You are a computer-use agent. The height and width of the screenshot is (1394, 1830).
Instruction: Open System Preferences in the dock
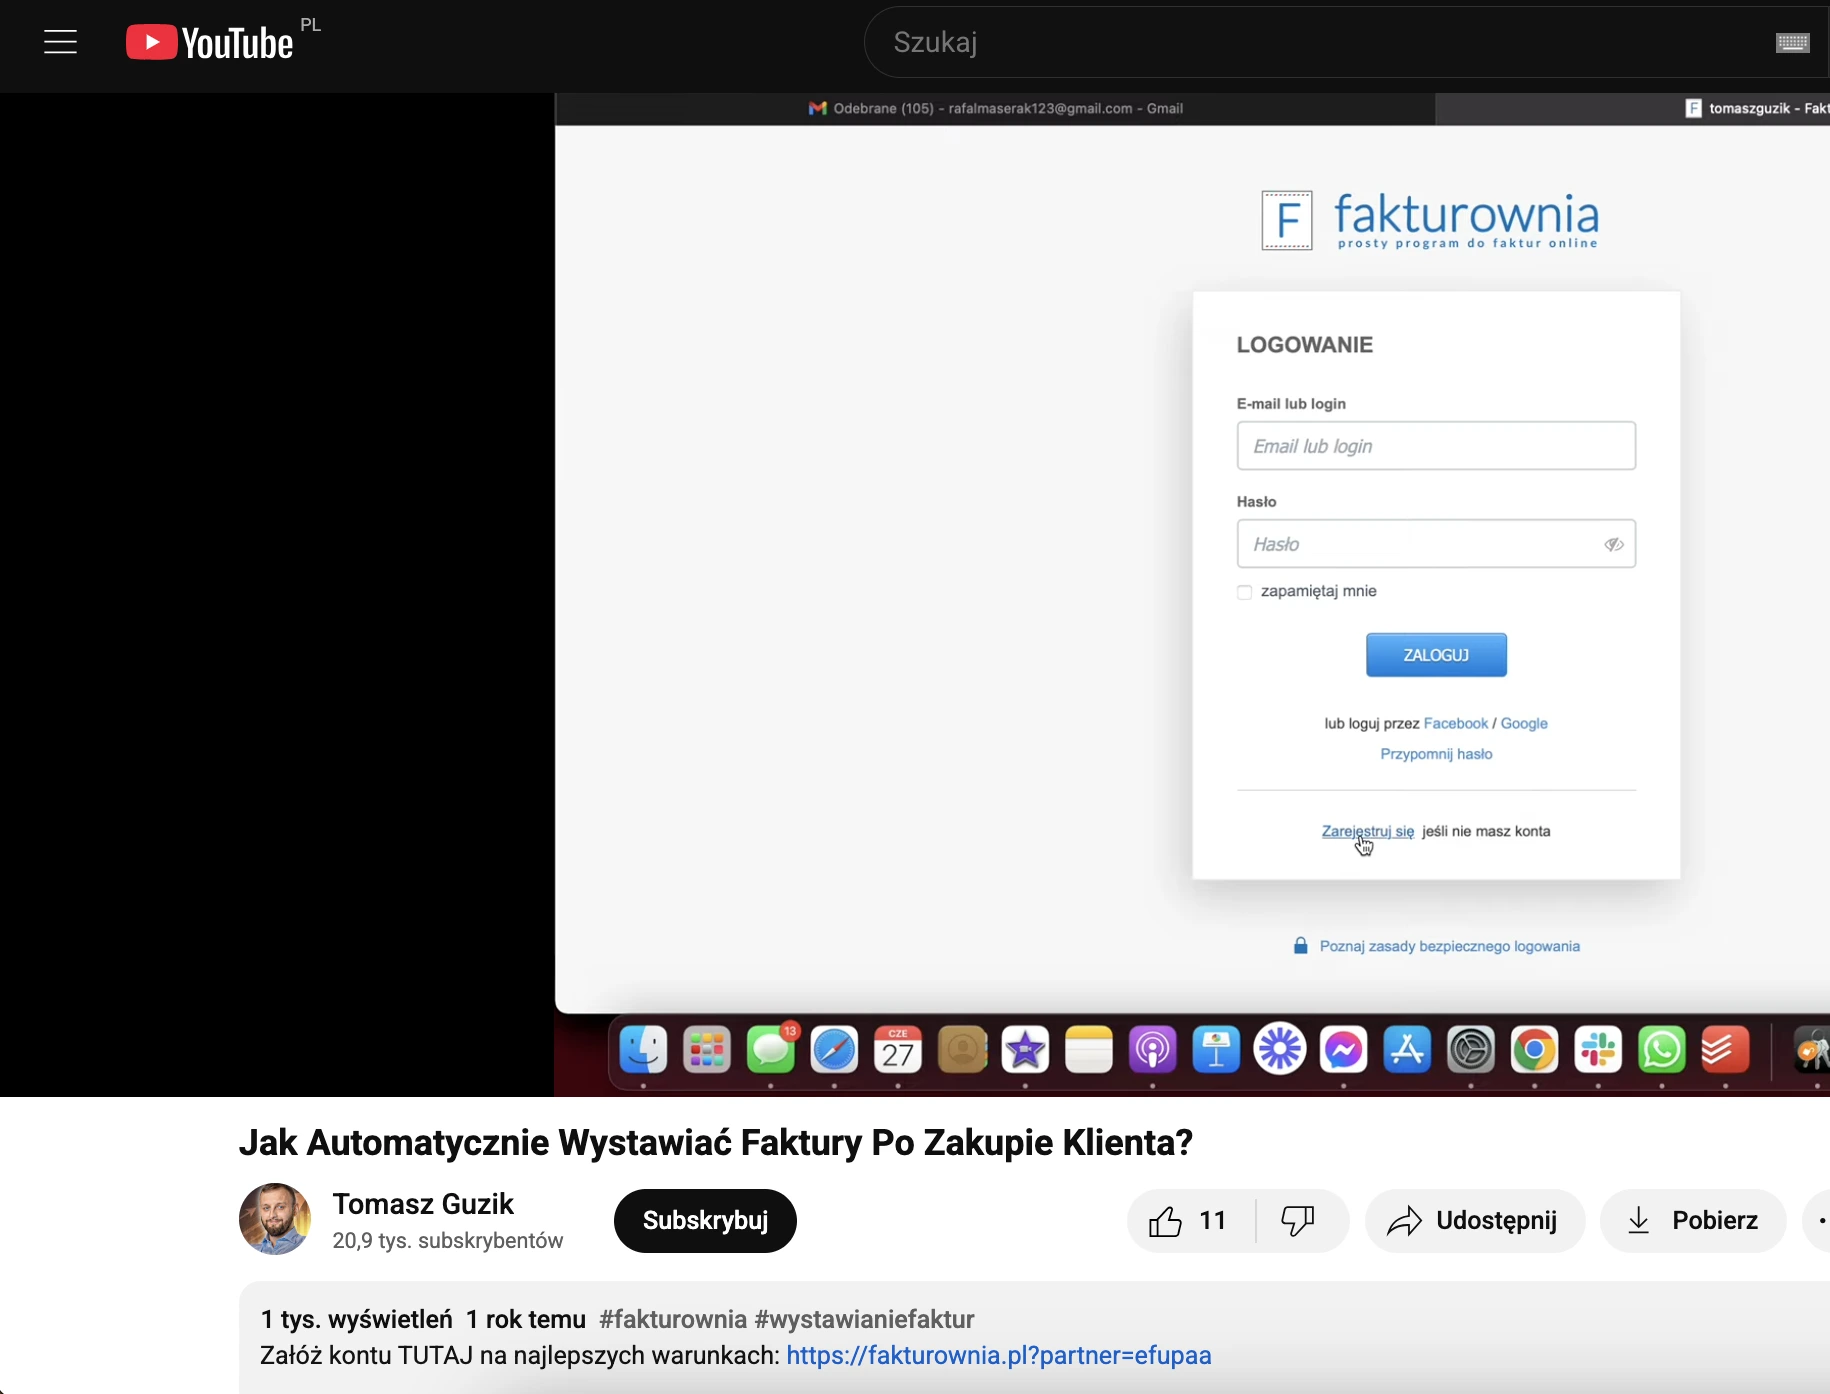tap(1471, 1051)
